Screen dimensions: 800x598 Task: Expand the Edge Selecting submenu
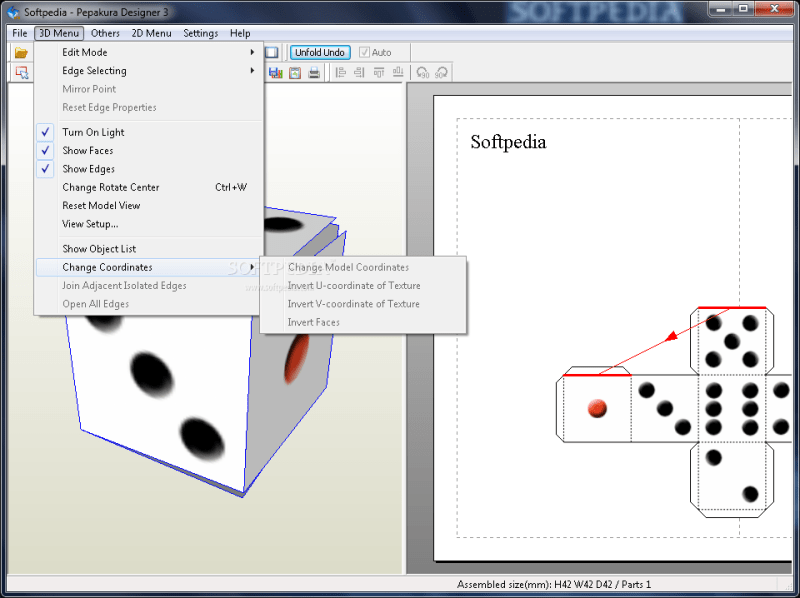click(x=148, y=70)
